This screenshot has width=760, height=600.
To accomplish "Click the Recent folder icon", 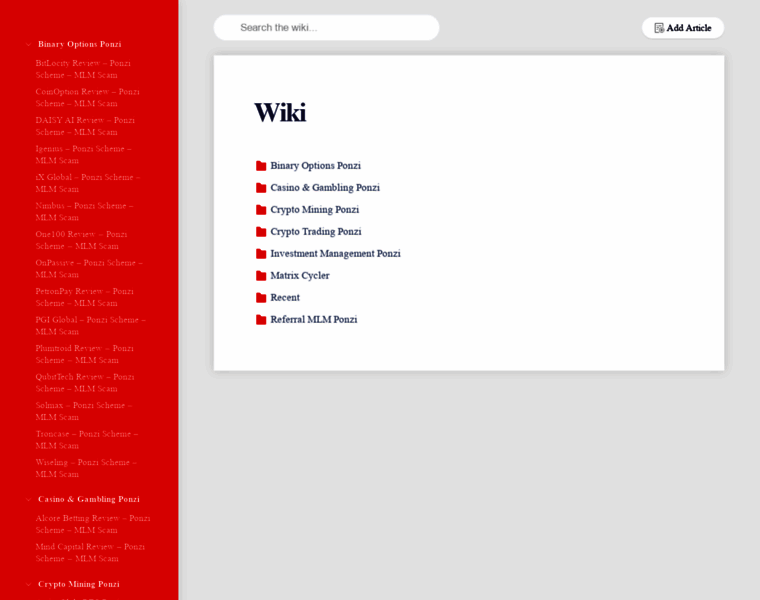I will pyautogui.click(x=261, y=298).
